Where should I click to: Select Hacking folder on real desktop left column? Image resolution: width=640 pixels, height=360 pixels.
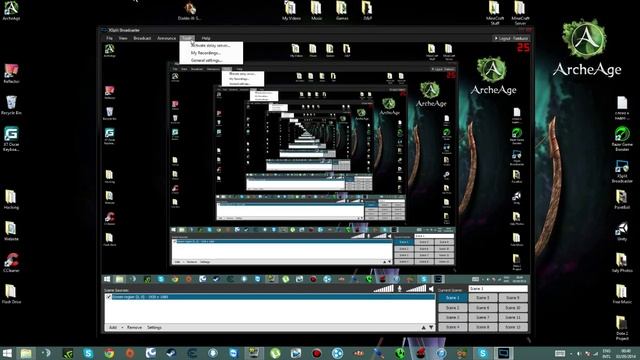click(11, 200)
